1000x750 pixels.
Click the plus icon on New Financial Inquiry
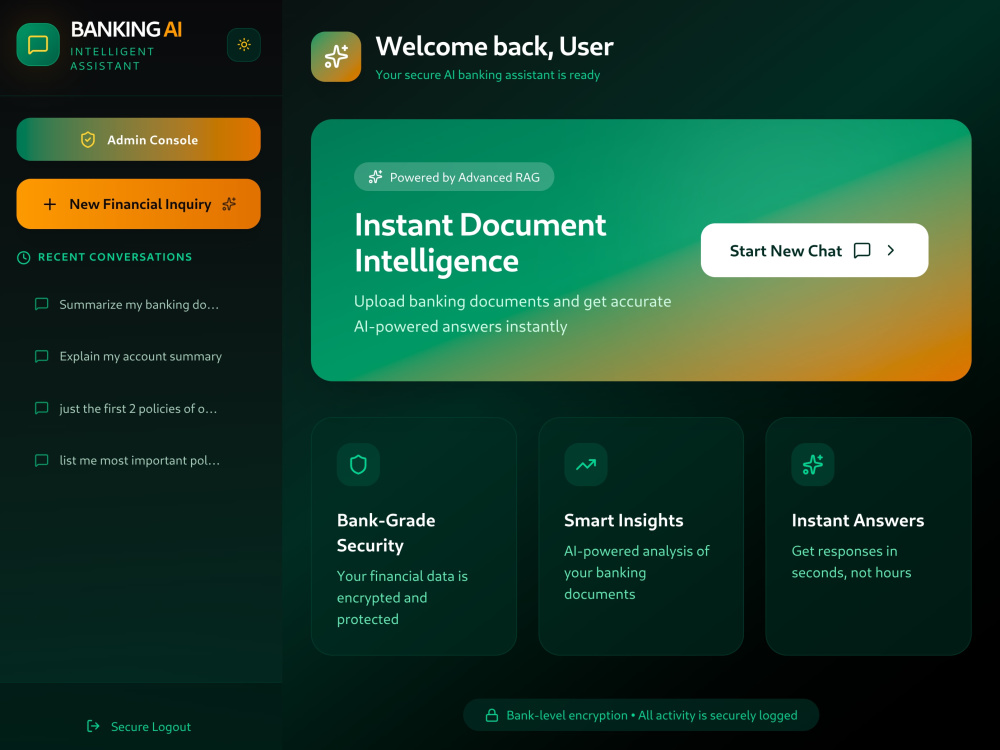[50, 204]
